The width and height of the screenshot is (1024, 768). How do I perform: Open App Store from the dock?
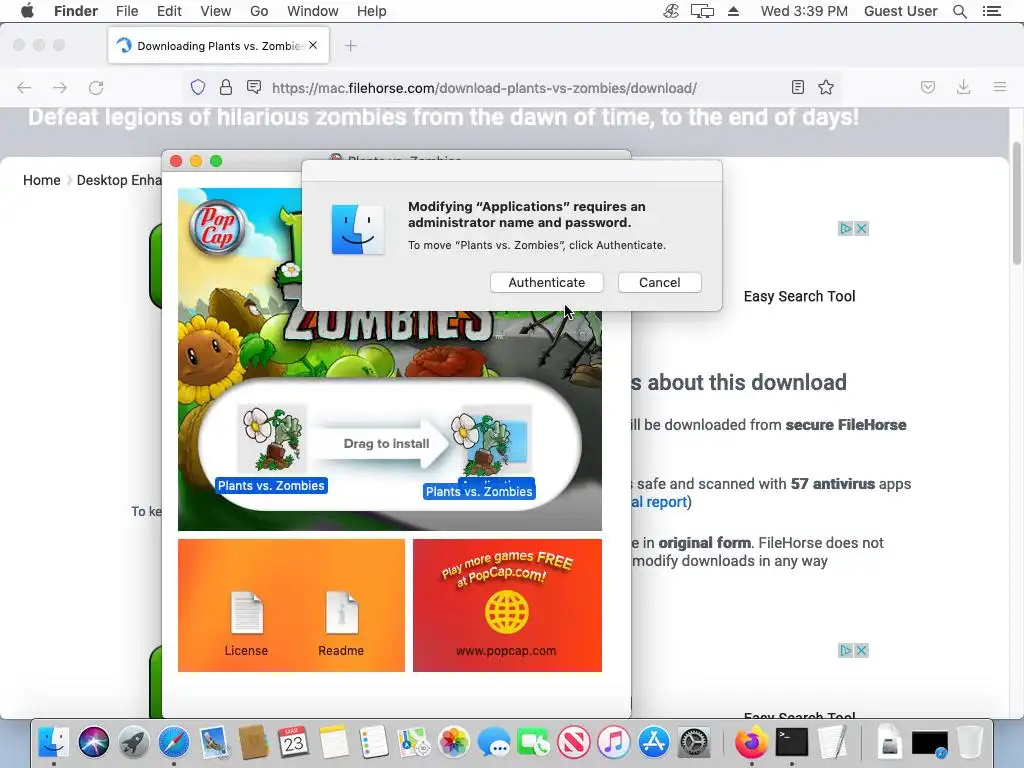coord(654,743)
